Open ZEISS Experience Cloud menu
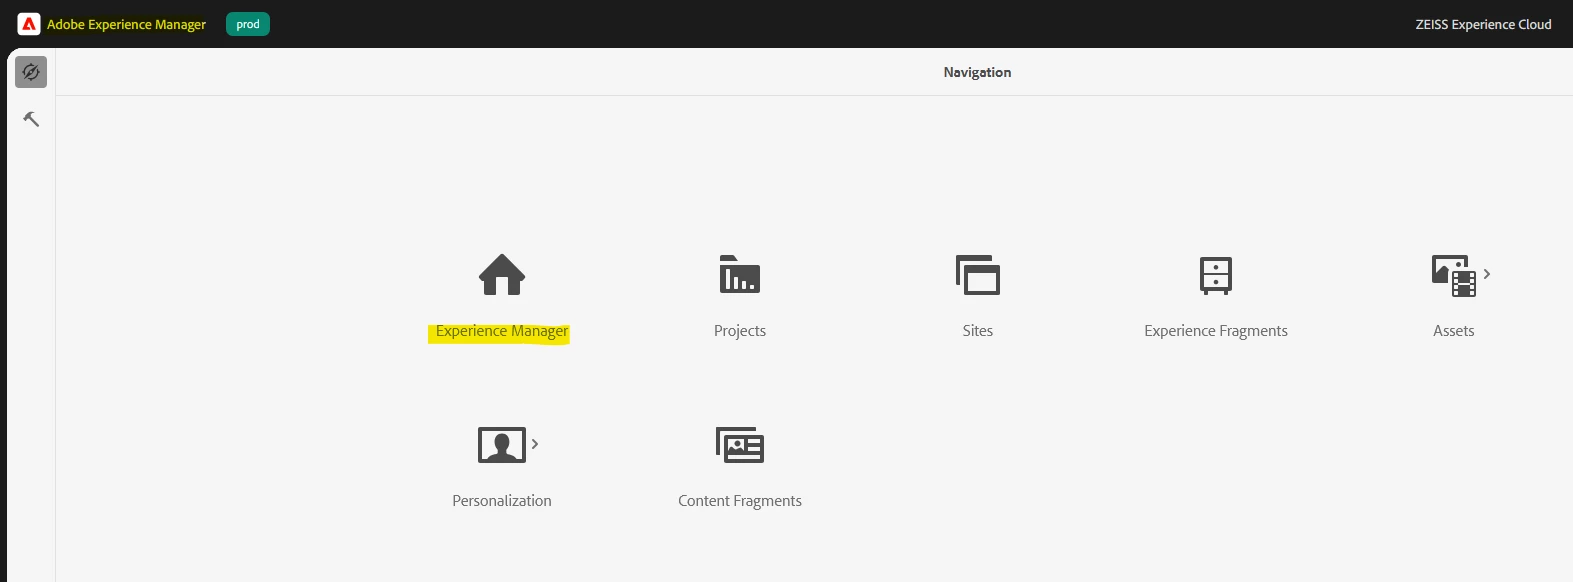The width and height of the screenshot is (1573, 582). click(1483, 24)
